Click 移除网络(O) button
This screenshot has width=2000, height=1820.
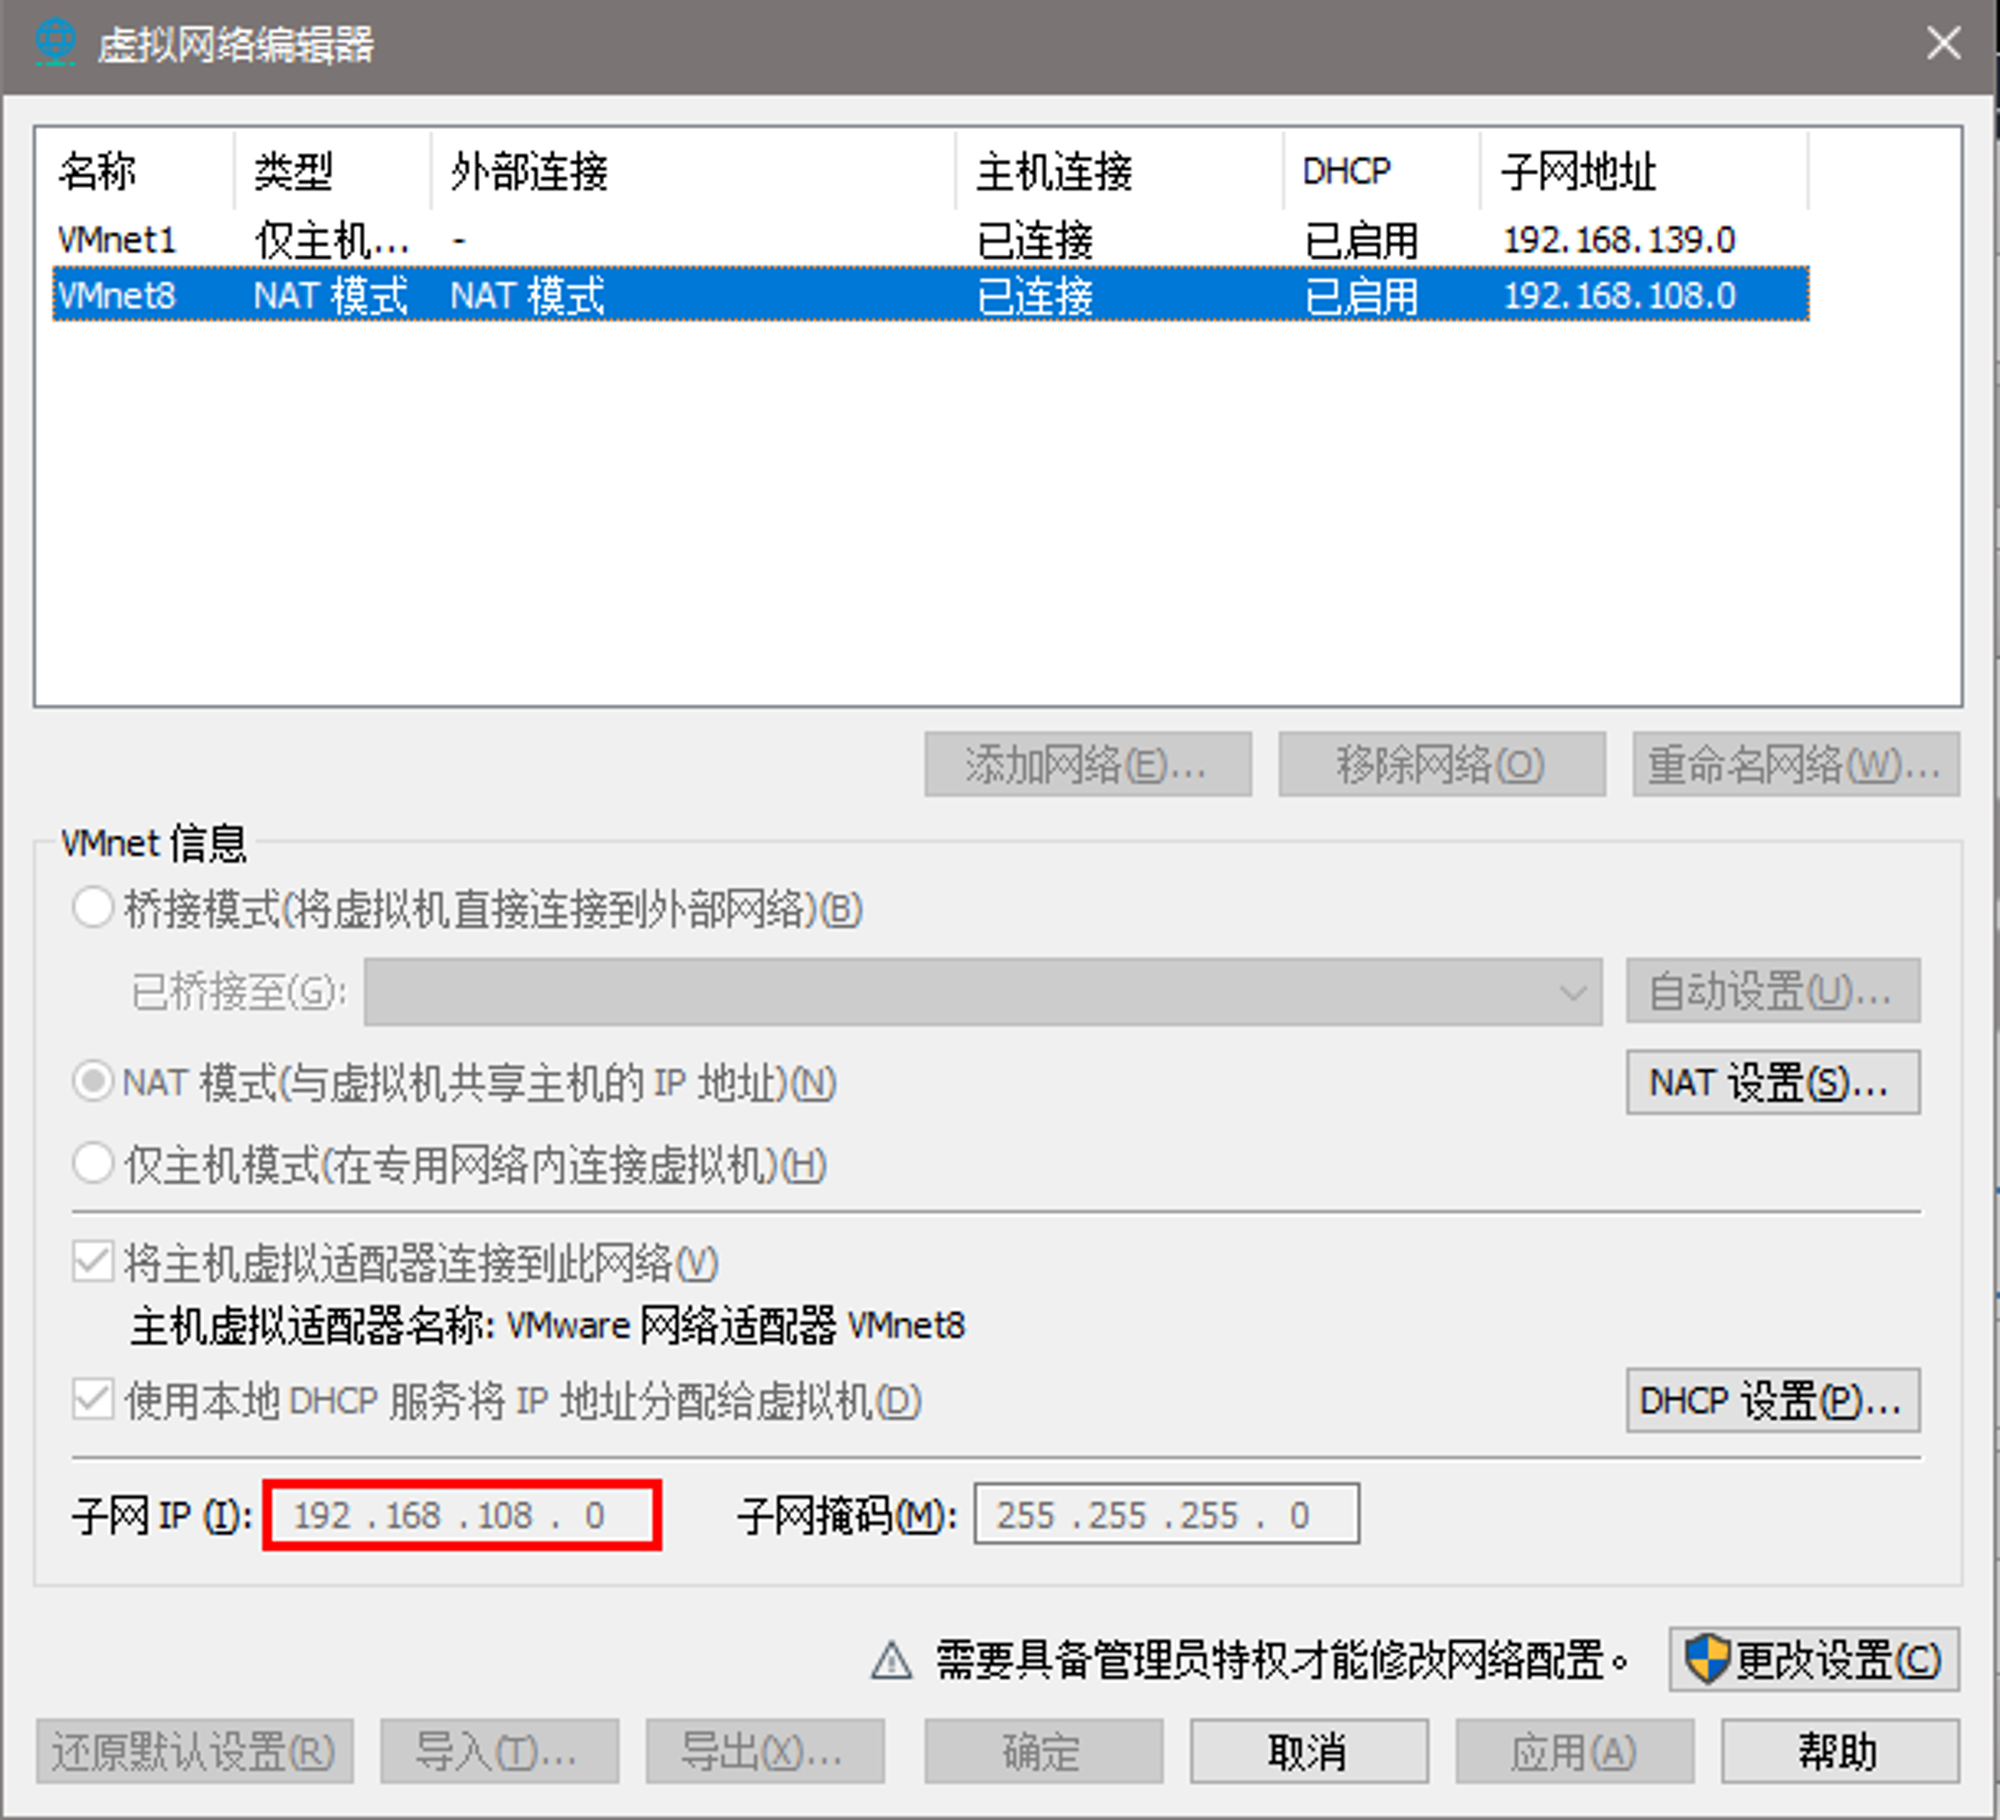click(1442, 765)
